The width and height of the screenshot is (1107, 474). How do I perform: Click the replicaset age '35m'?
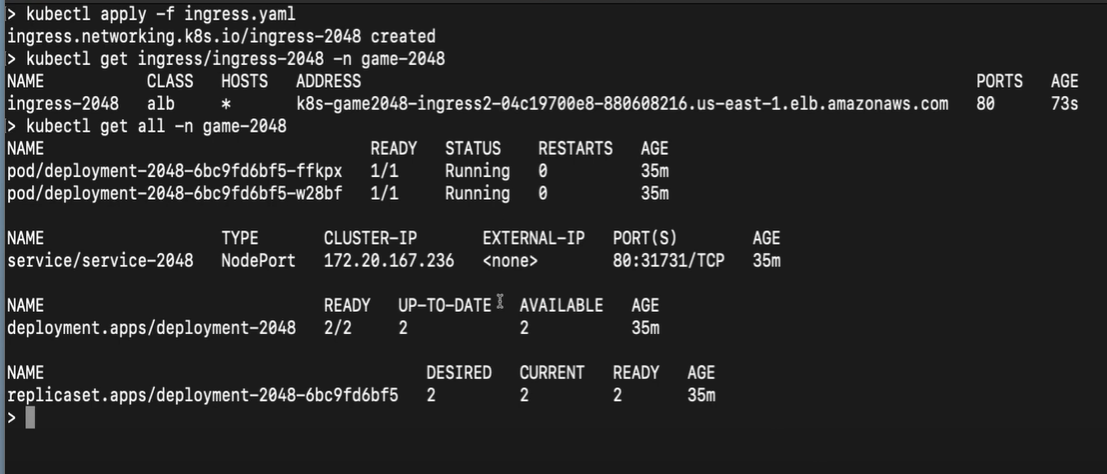coord(701,396)
